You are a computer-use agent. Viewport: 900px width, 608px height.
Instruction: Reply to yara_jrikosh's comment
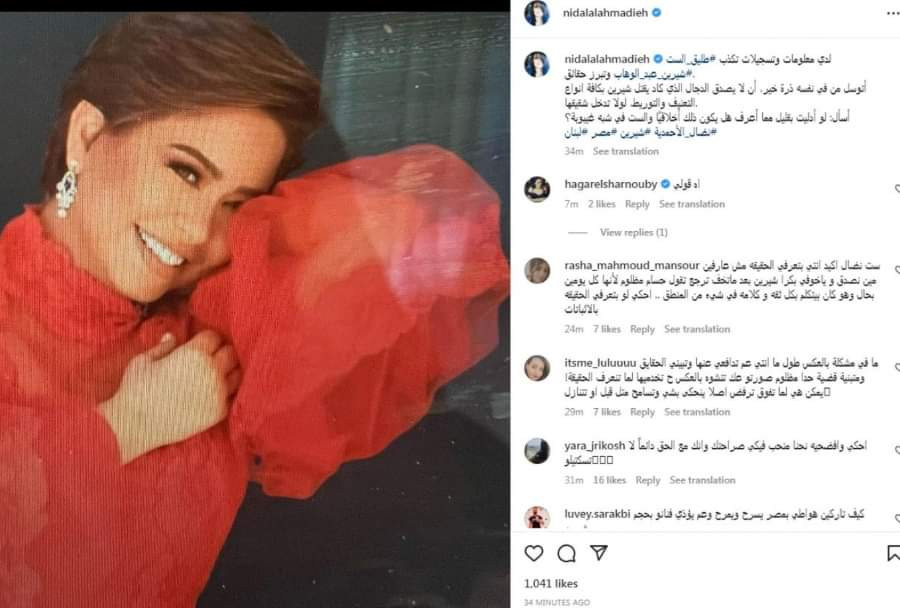pyautogui.click(x=647, y=480)
